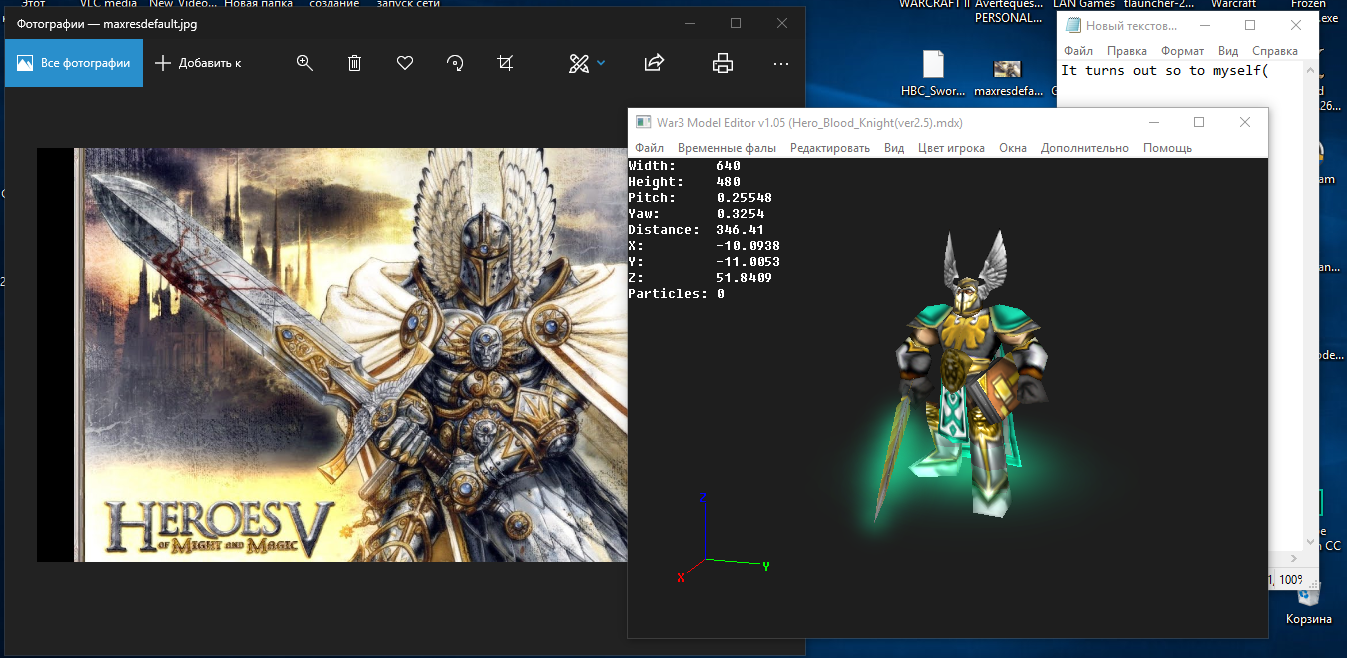Click the Notepad title bar icon
The height and width of the screenshot is (658, 1347).
[x=1073, y=25]
